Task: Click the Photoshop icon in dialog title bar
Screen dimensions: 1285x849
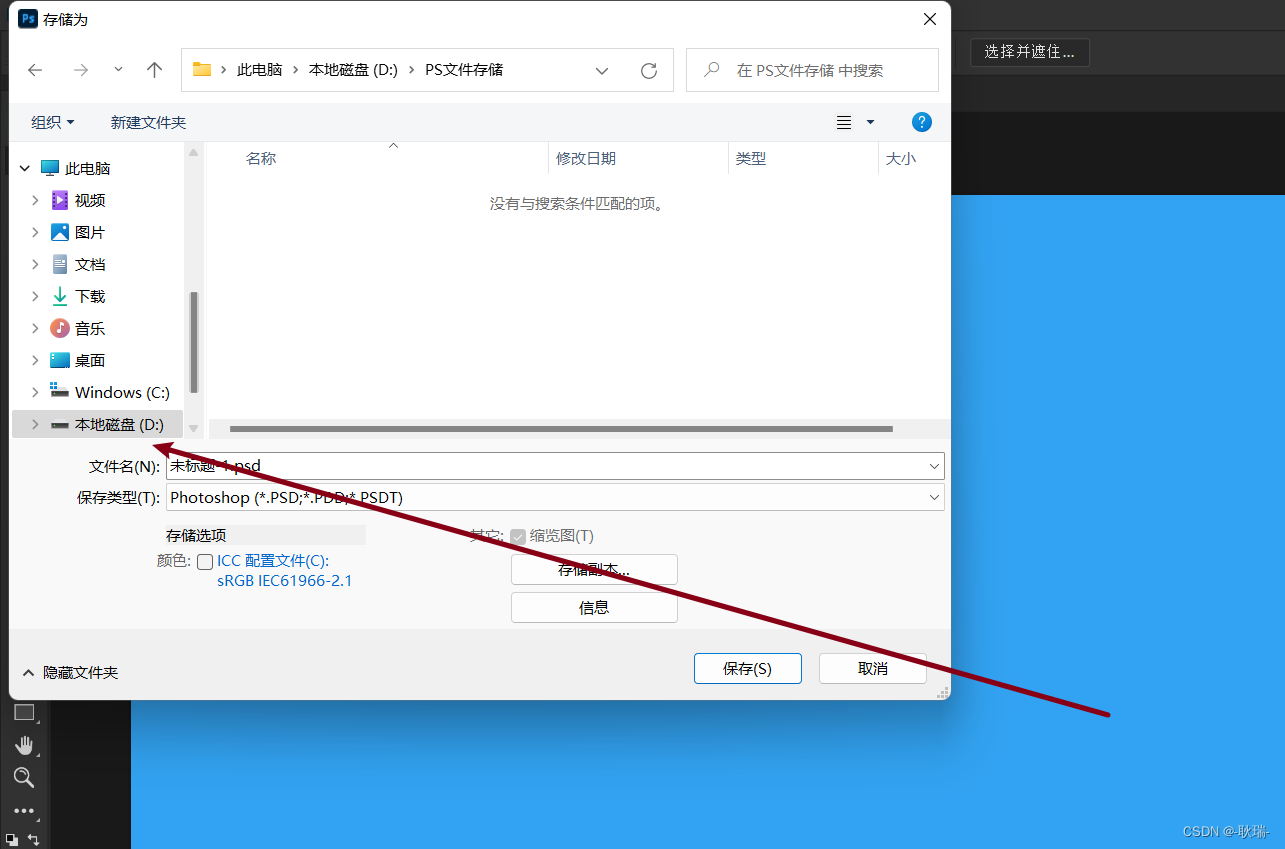Action: click(x=28, y=18)
